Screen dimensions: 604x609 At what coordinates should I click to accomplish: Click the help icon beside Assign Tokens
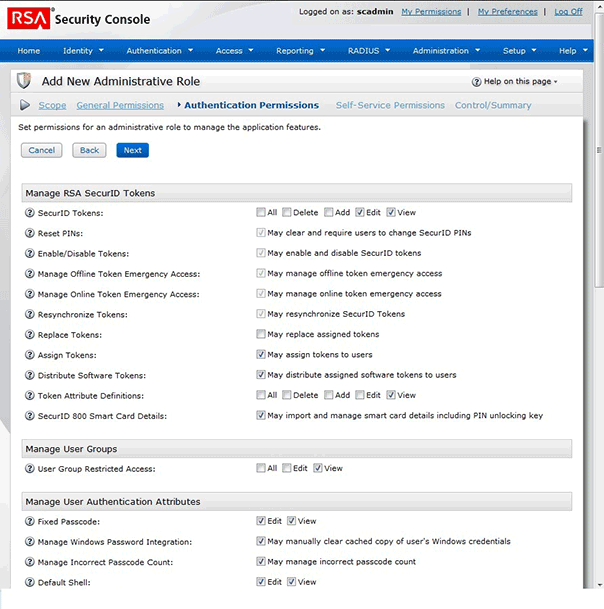coord(30,355)
